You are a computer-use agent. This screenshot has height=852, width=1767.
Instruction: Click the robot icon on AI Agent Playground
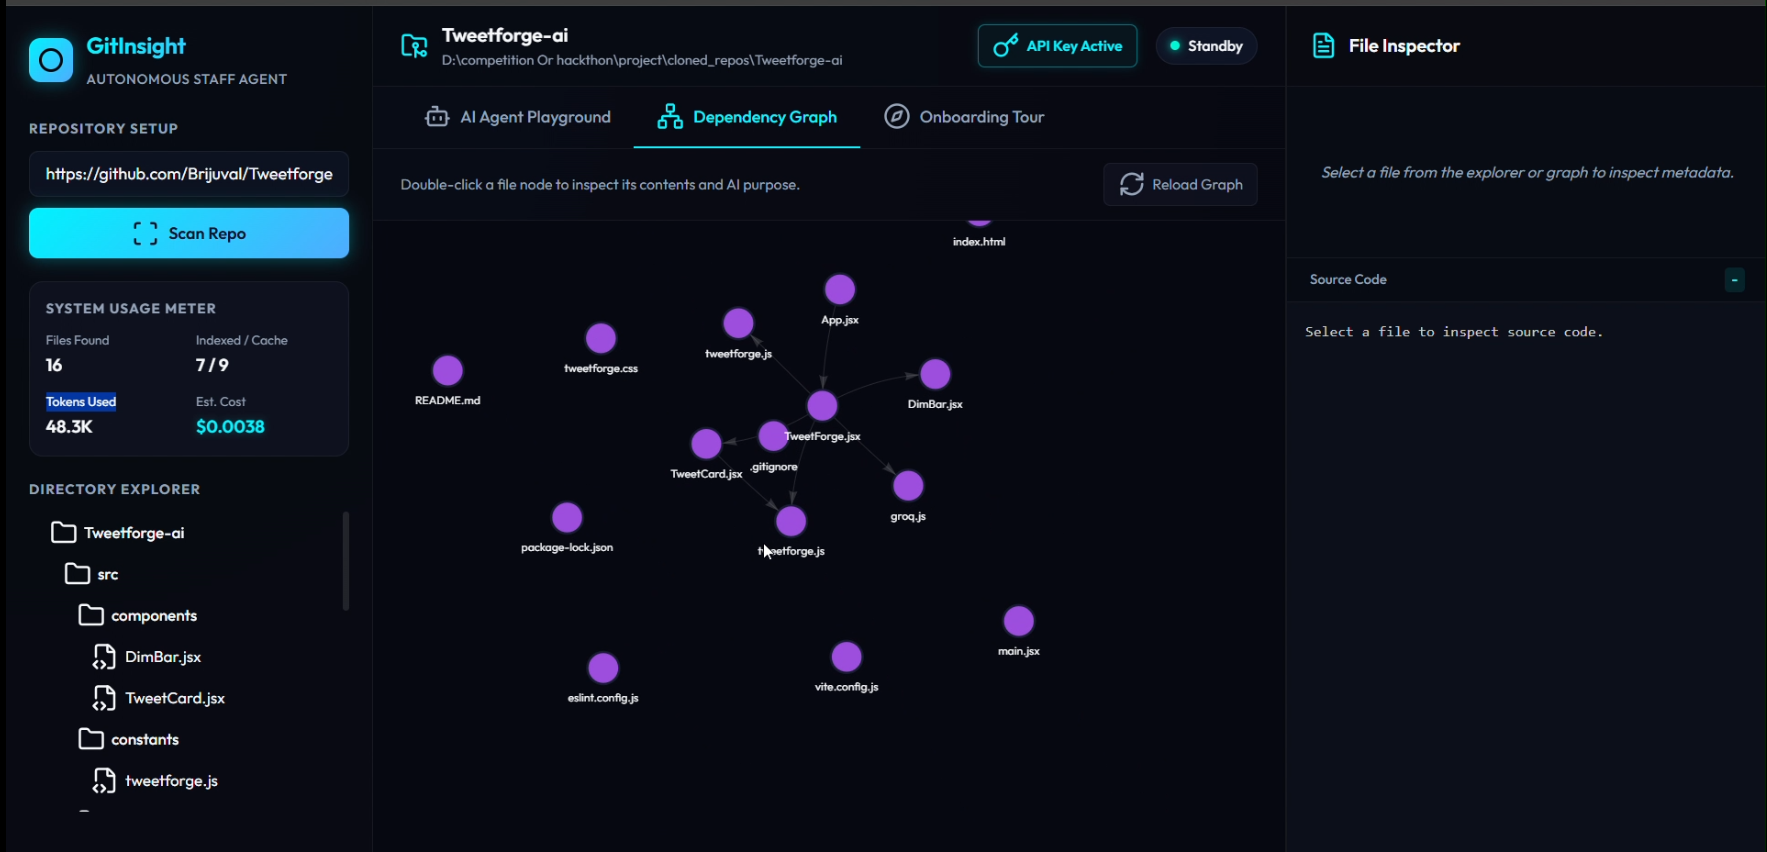437,117
